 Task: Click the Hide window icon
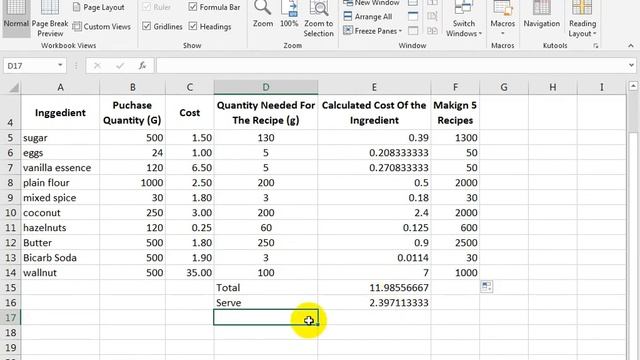click(413, 16)
